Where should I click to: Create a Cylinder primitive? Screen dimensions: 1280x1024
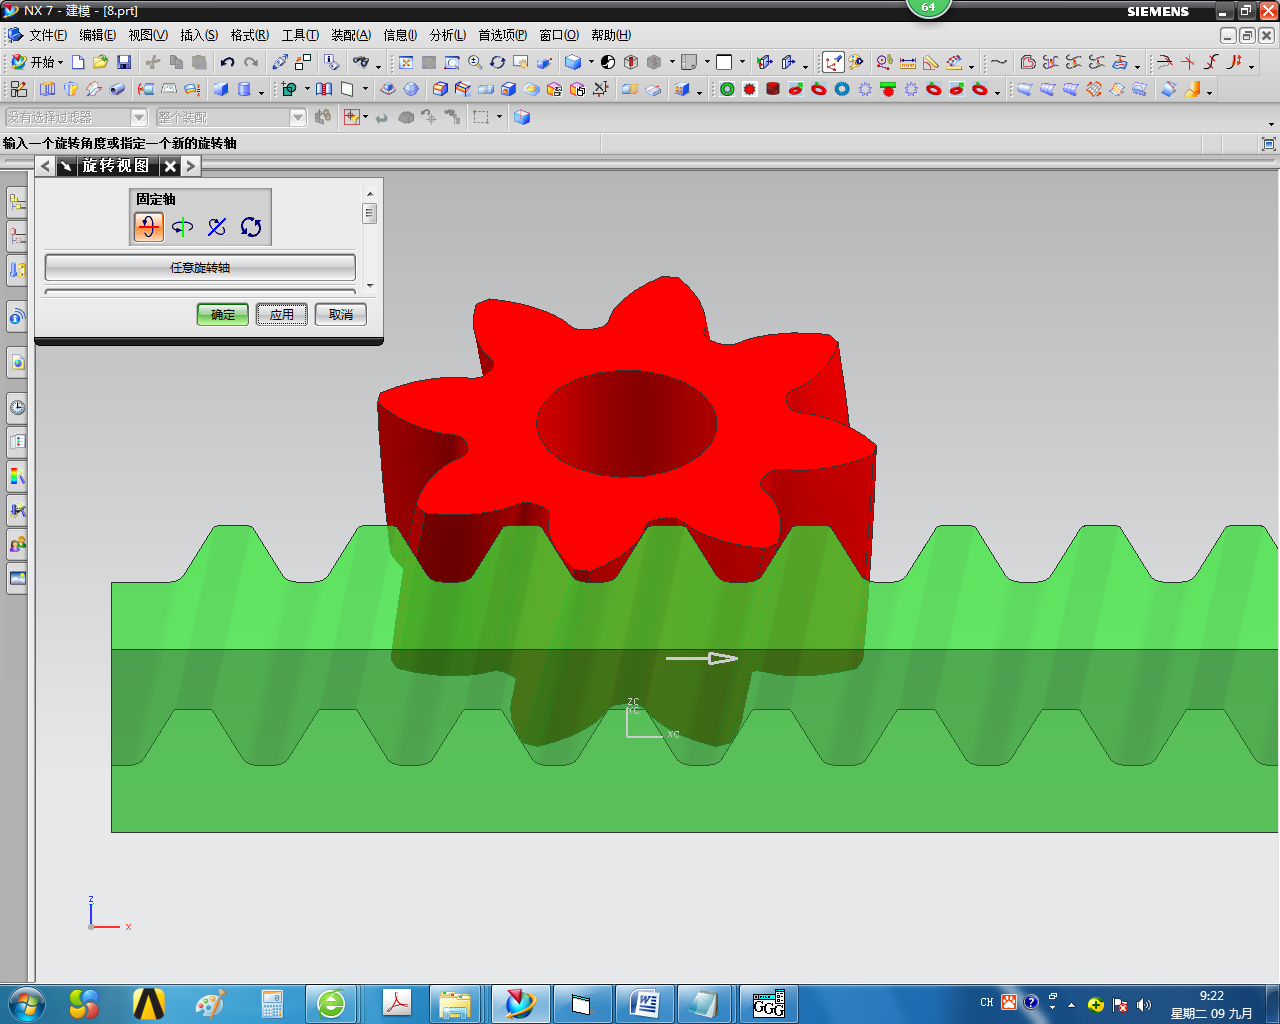244,89
